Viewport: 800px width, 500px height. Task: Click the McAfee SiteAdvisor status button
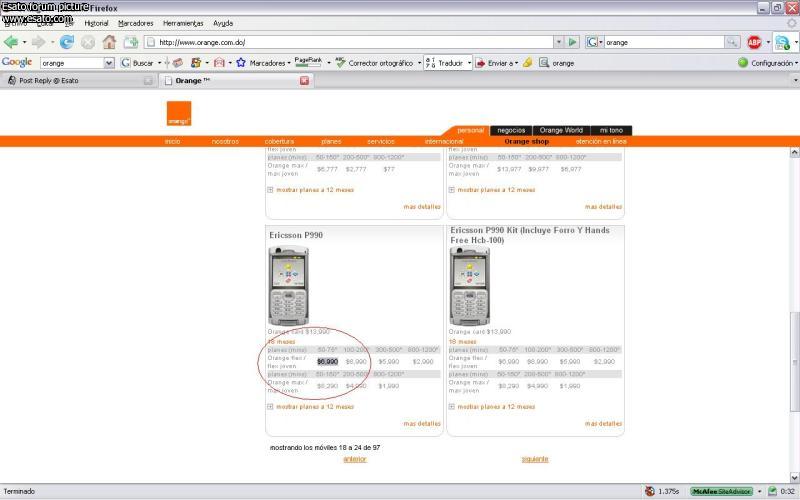pyautogui.click(x=721, y=491)
